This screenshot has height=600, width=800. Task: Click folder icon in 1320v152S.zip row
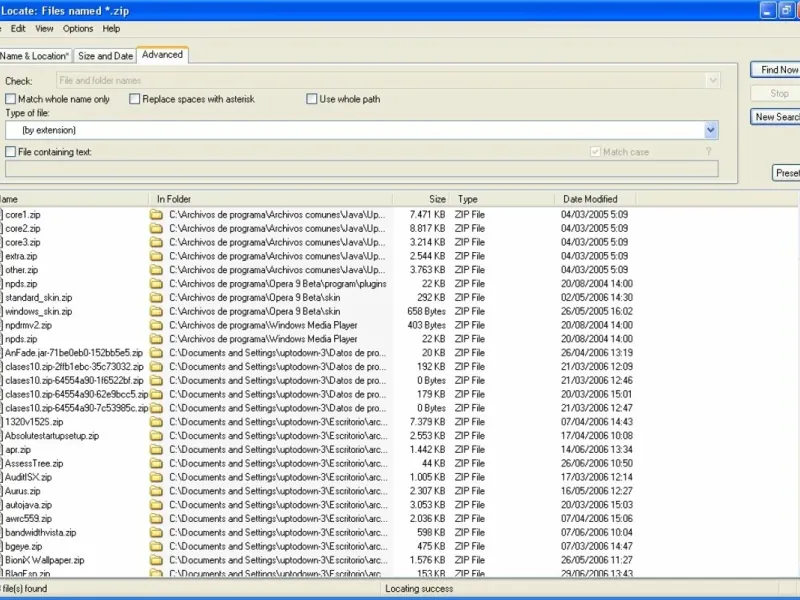[156, 422]
